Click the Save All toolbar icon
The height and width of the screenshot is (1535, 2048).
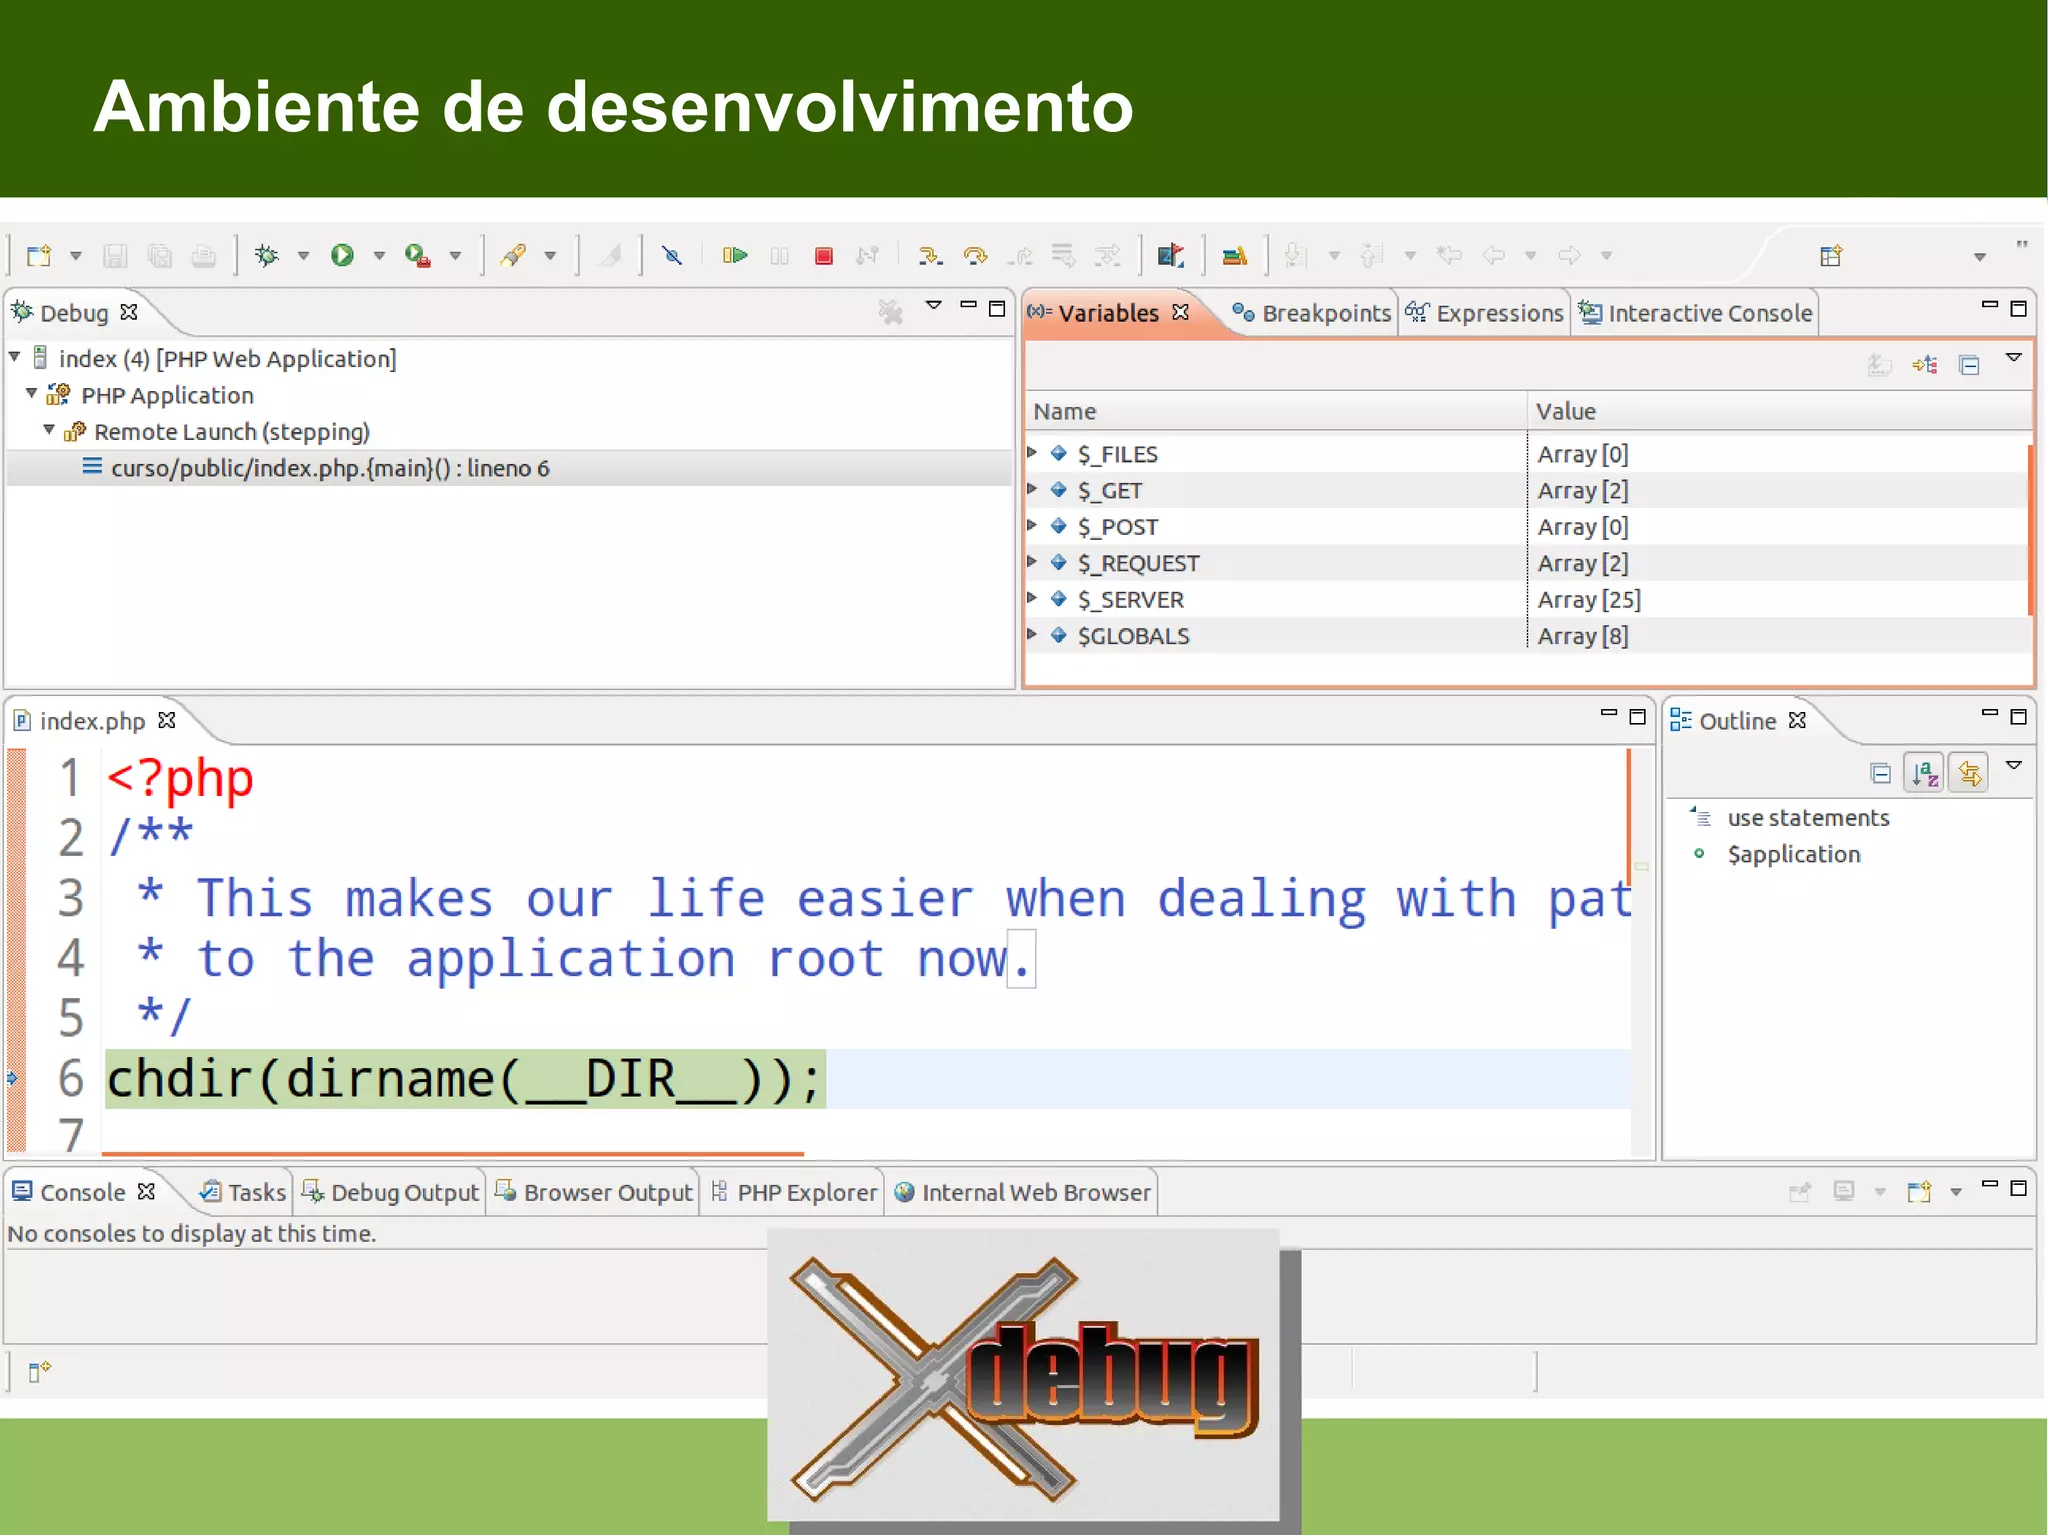point(160,256)
